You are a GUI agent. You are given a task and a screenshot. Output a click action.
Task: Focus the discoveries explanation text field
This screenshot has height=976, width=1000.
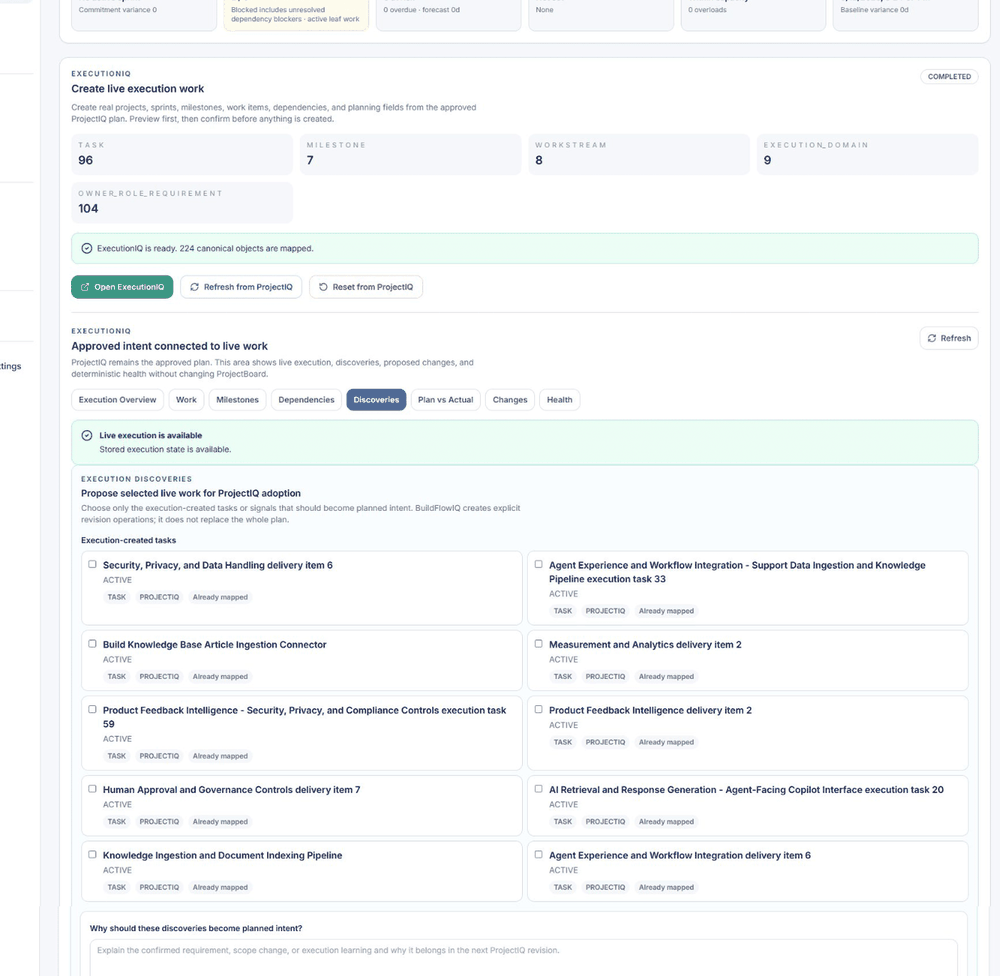tap(524, 957)
